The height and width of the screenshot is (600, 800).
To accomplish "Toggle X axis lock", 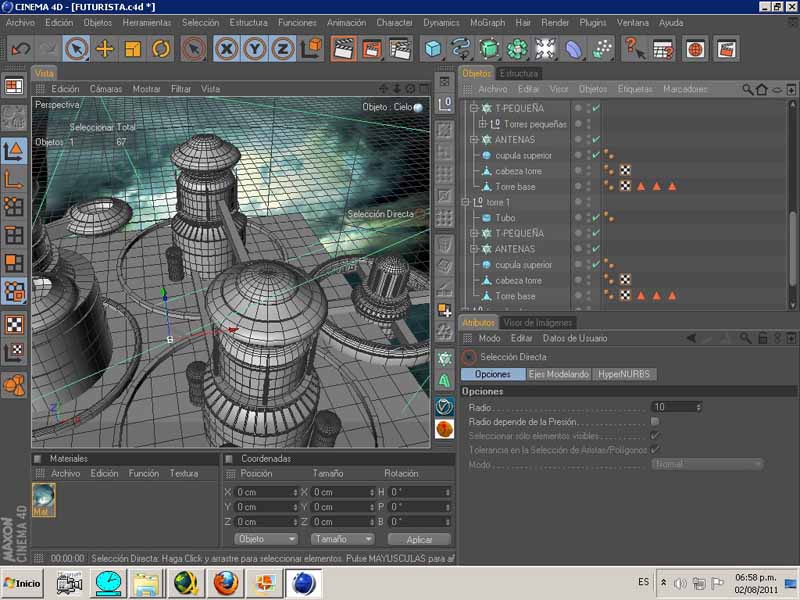I will click(x=227, y=49).
